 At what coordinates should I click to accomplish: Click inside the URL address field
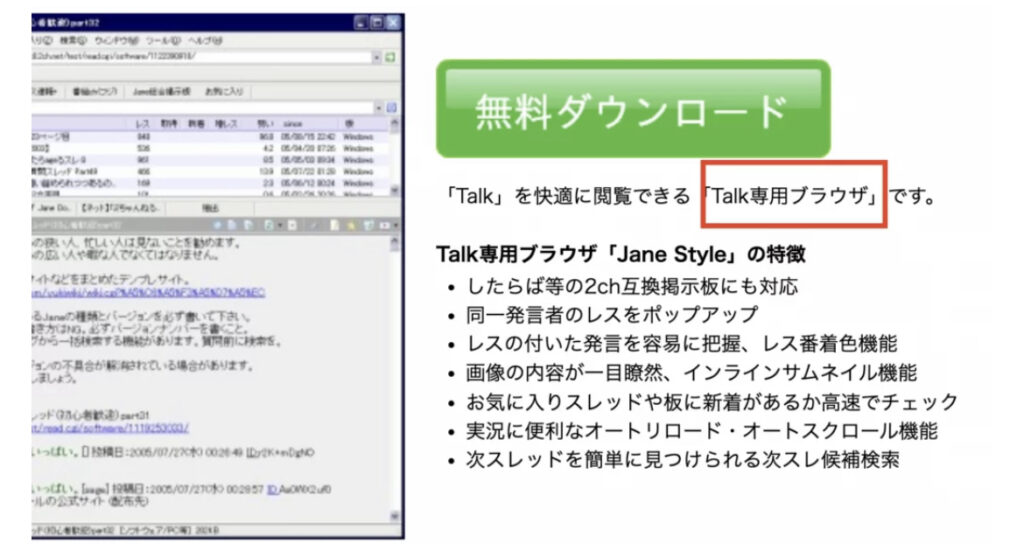(200, 58)
